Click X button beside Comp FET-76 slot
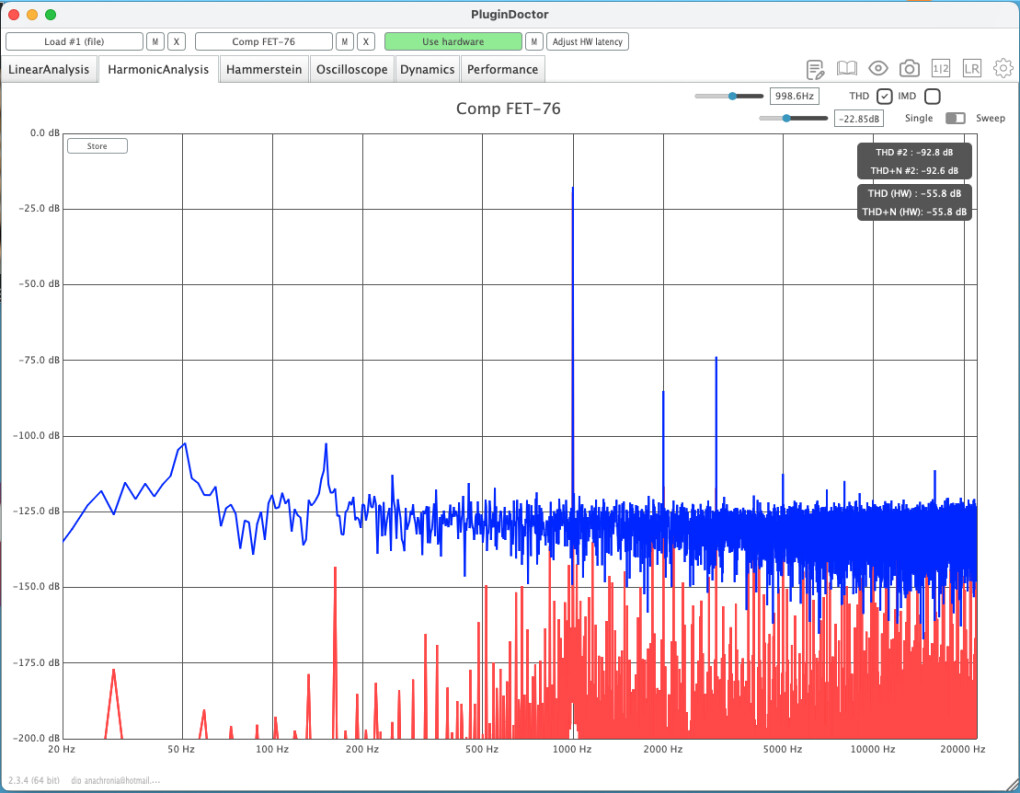The image size is (1020, 793). point(366,42)
